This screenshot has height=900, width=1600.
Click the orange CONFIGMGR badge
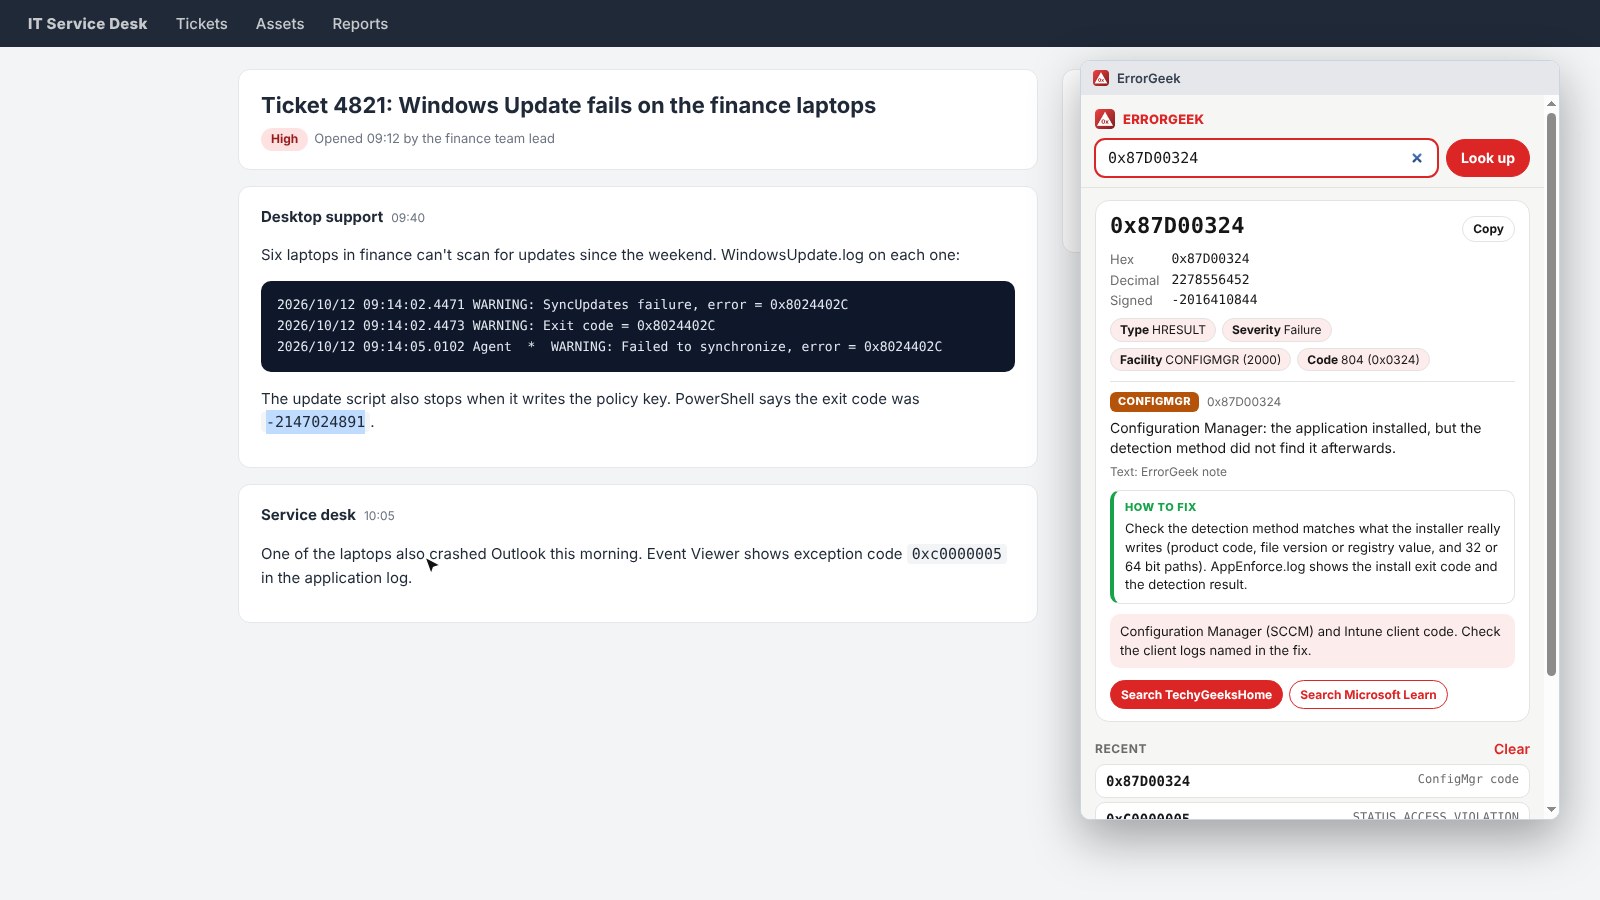1154,402
